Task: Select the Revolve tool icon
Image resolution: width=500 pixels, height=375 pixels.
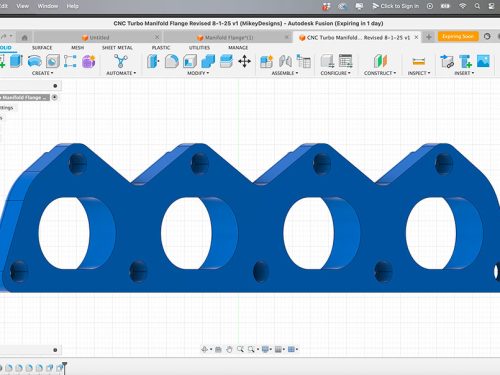Action: pyautogui.click(x=34, y=61)
